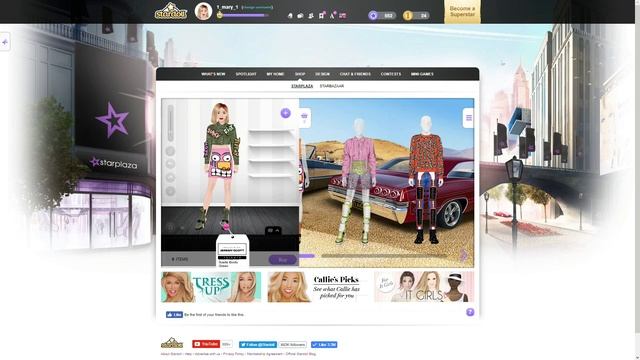Open the Tress Up banner
Screen dimensions: 640x360
click(211, 287)
